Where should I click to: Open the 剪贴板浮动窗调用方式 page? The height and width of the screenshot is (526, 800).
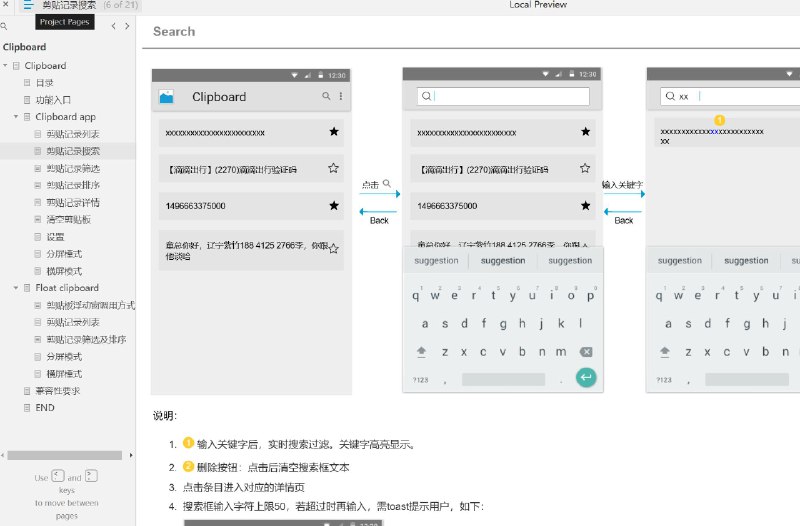coord(91,305)
